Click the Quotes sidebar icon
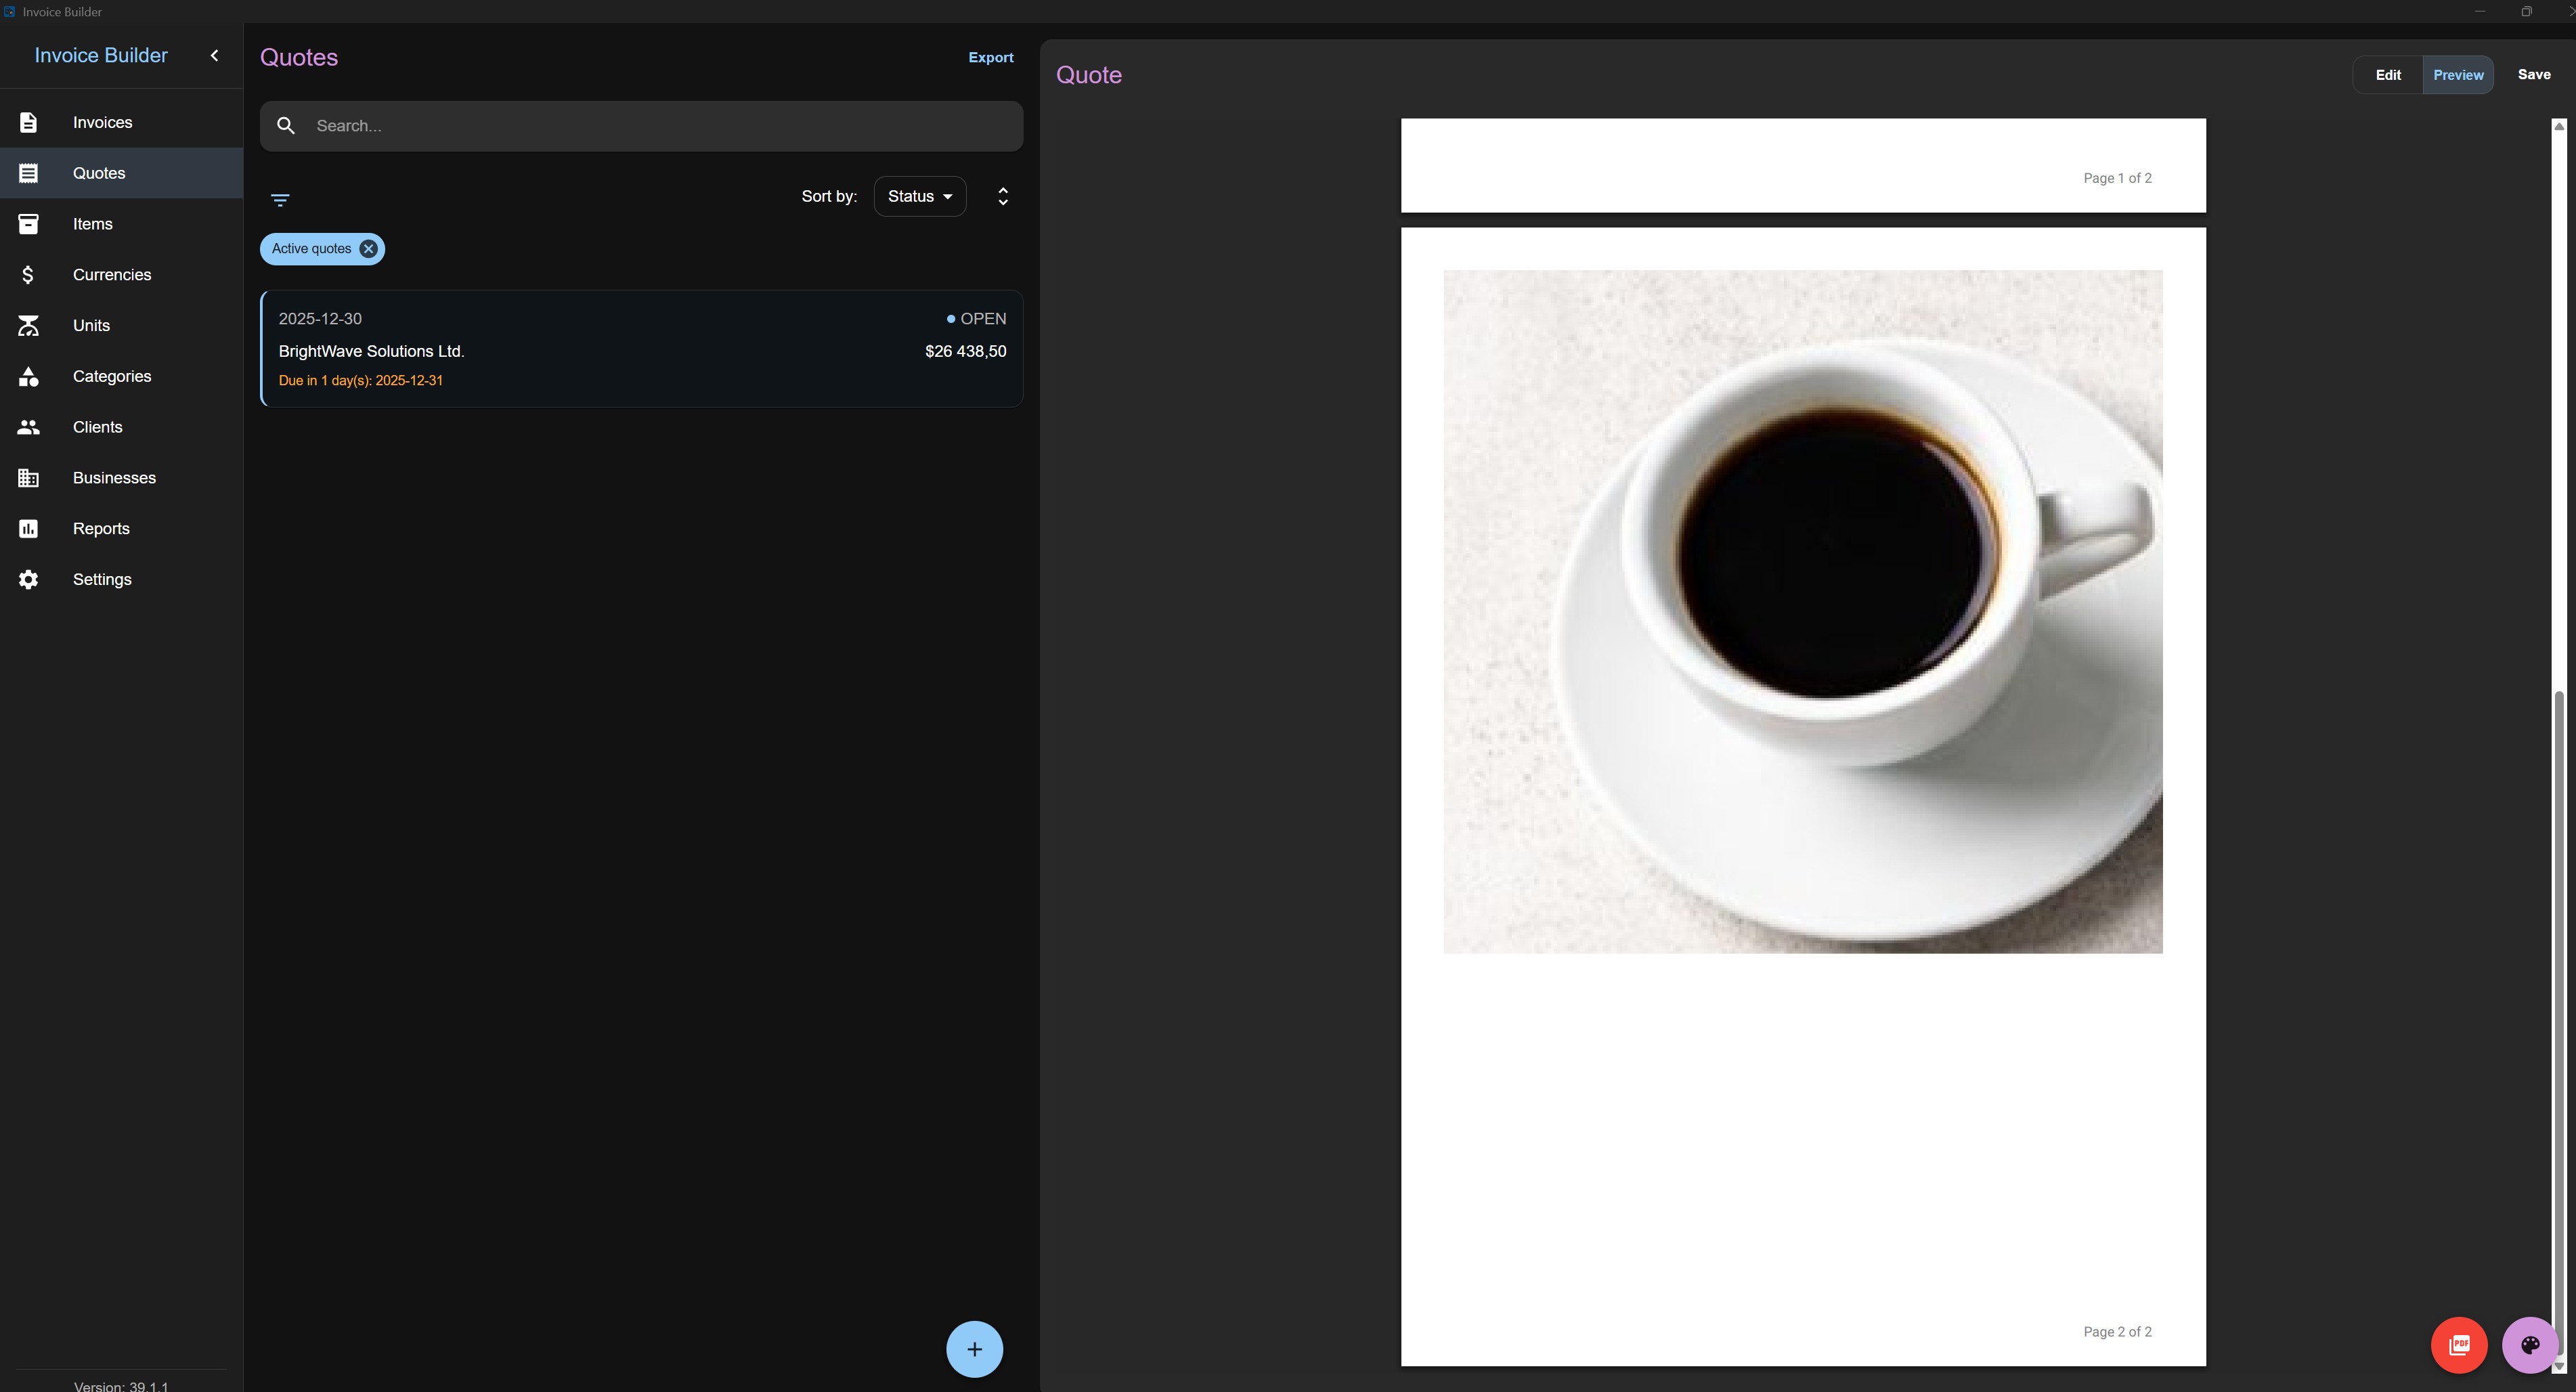This screenshot has height=1392, width=2576. (28, 173)
